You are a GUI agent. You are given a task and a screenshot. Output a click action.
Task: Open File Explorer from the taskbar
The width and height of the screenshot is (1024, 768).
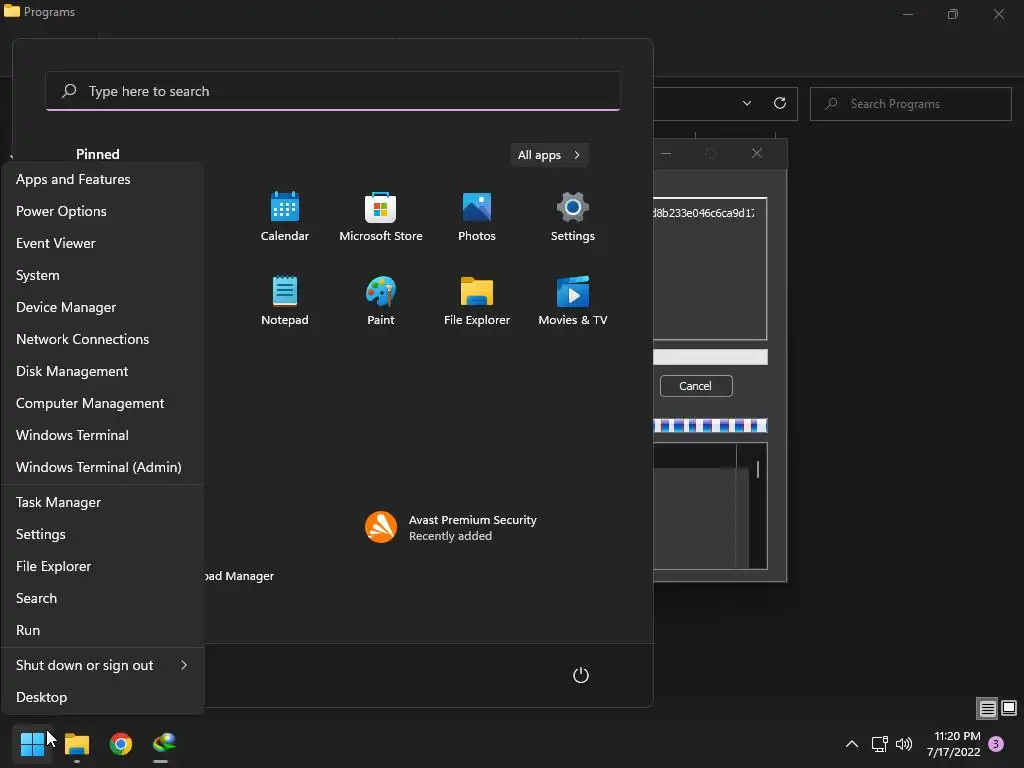(x=77, y=744)
